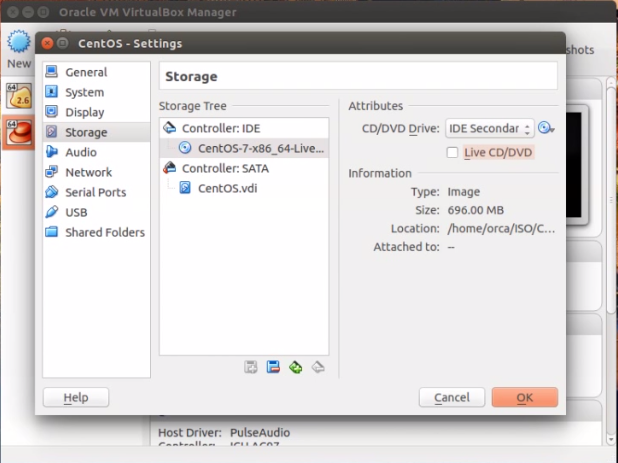
Task: Click the Help button
Action: pyautogui.click(x=76, y=397)
